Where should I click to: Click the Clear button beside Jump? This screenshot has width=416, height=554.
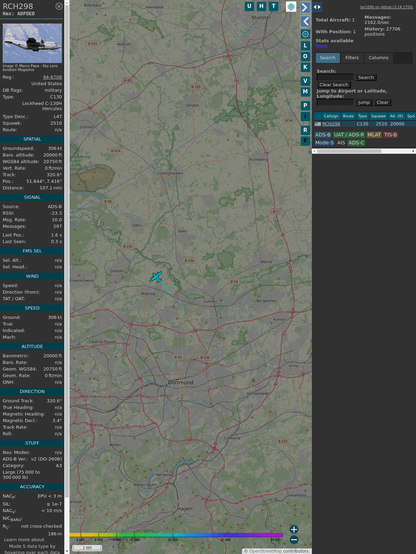coord(382,102)
